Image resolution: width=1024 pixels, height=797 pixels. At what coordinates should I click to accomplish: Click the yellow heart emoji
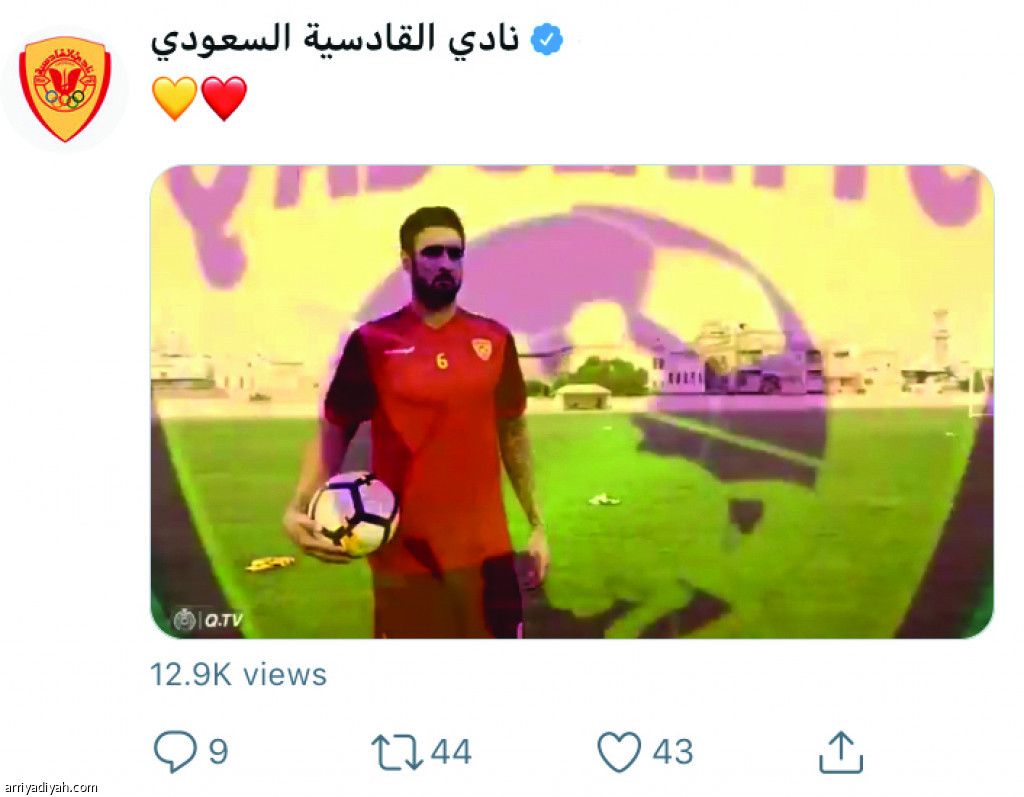(x=174, y=98)
